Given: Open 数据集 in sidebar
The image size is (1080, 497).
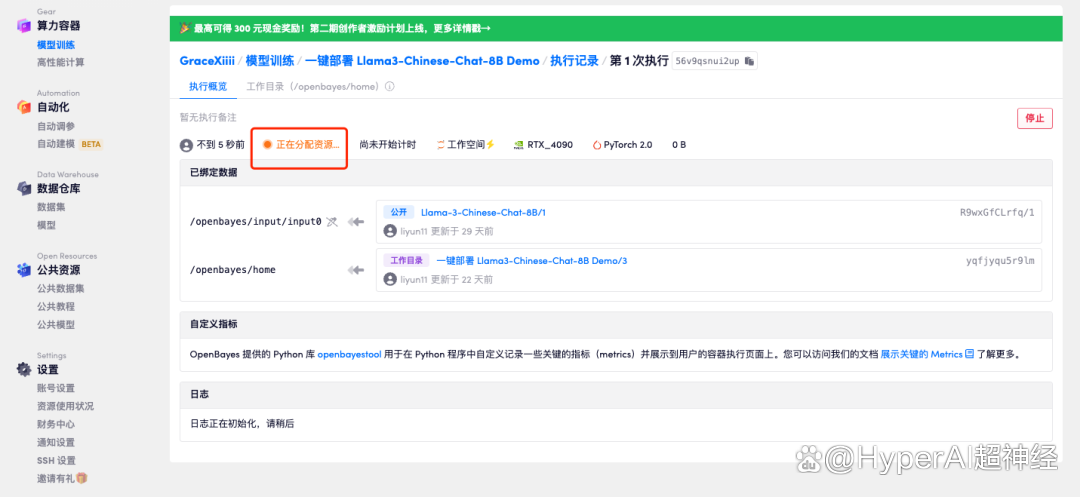Looking at the screenshot, I should coord(51,207).
